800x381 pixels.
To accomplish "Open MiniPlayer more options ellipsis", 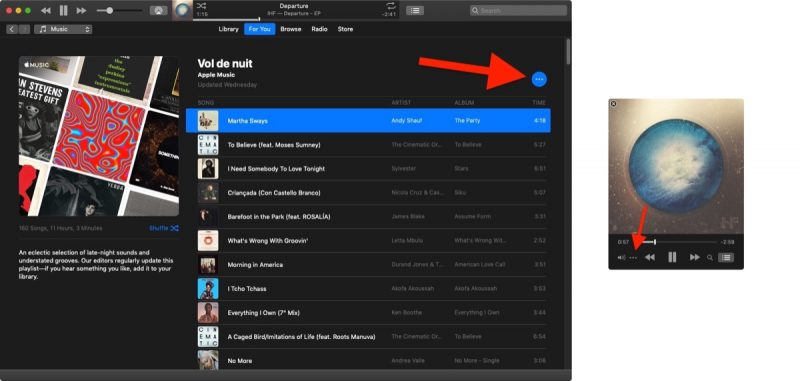I will coord(633,258).
